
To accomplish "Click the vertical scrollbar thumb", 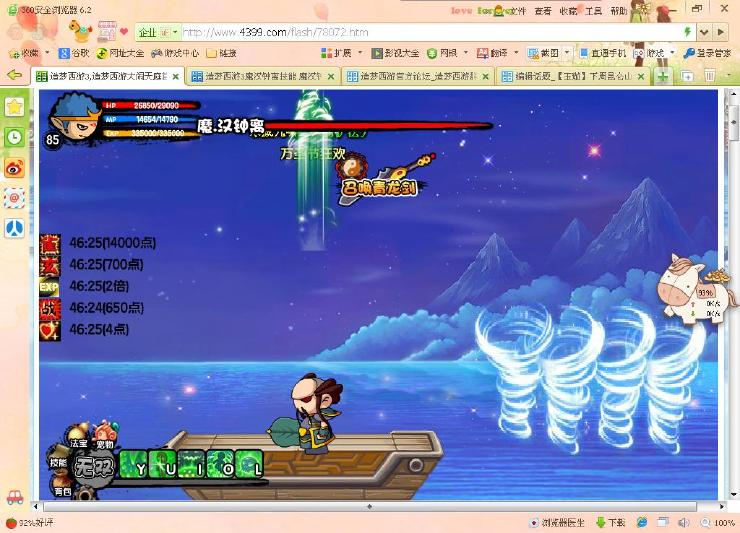I will coord(734,123).
